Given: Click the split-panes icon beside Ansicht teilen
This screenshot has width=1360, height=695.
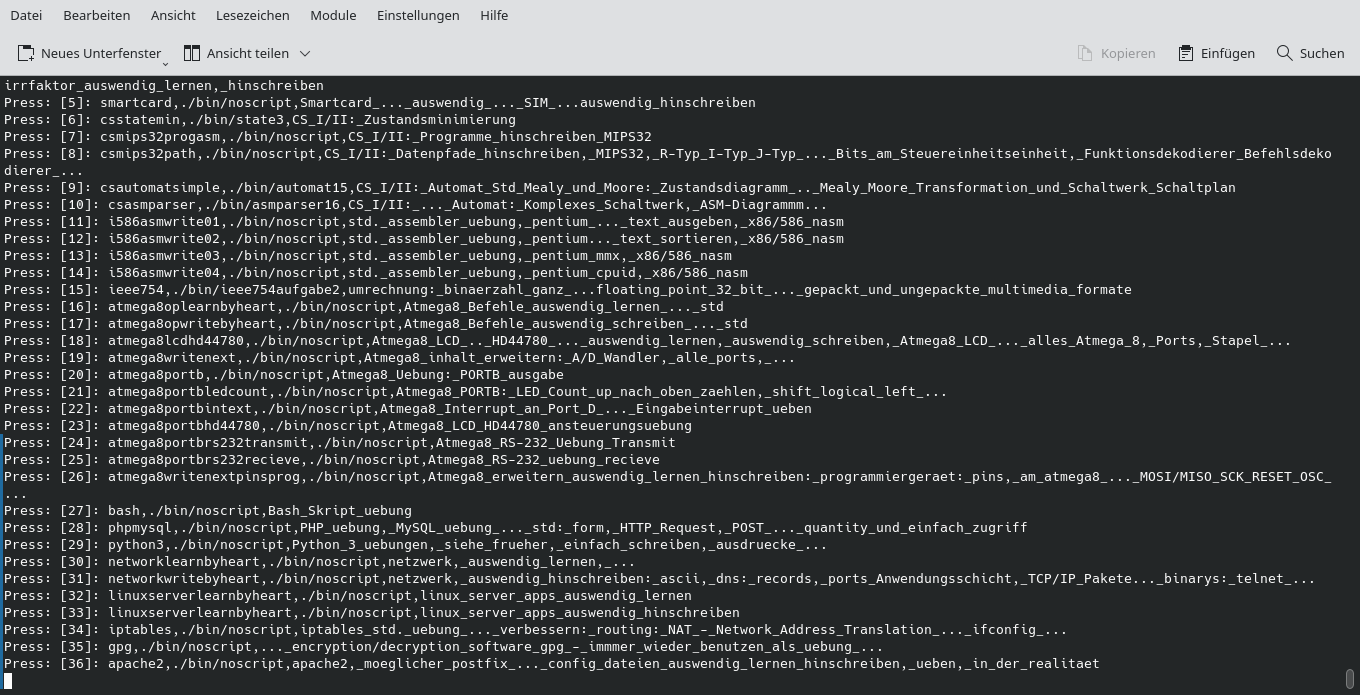Looking at the screenshot, I should pos(192,53).
